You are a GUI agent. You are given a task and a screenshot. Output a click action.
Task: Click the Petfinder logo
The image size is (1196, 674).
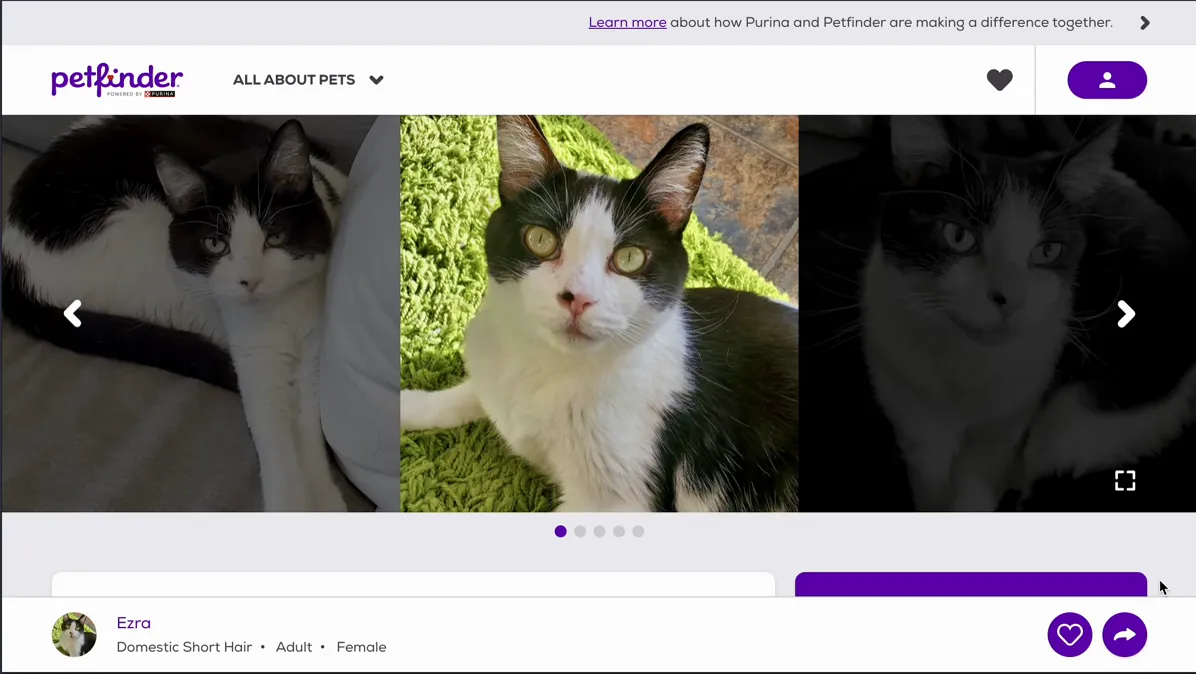click(x=117, y=80)
